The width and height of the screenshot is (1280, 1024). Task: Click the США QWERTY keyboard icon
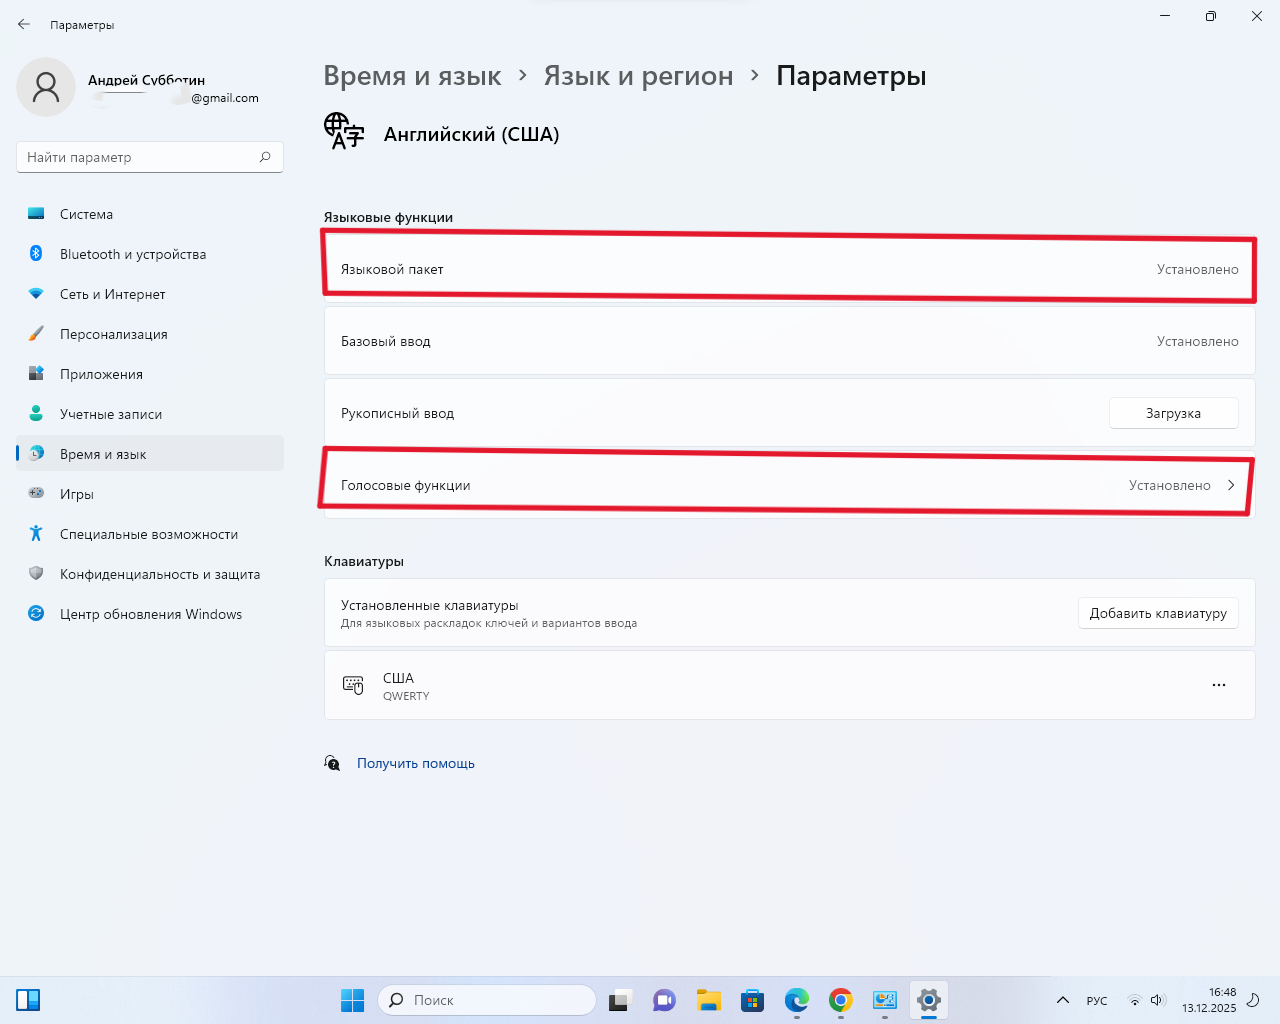(x=353, y=685)
